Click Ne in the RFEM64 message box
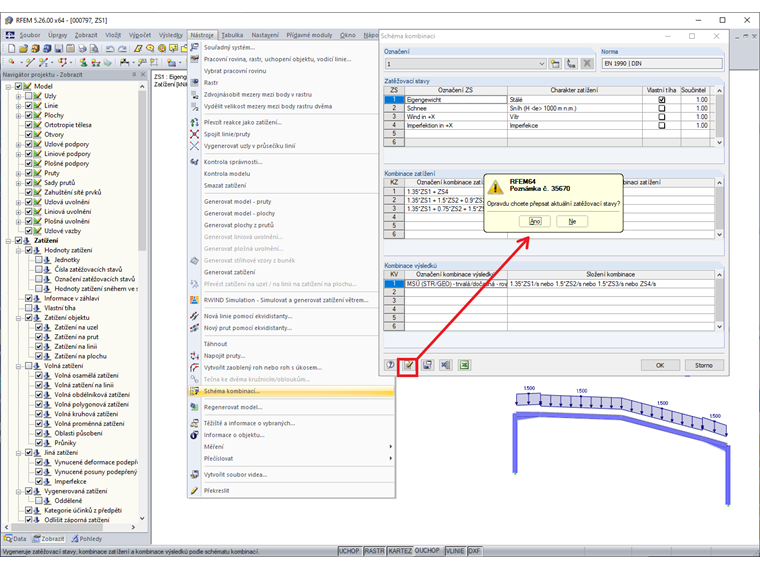This screenshot has height=570, width=760. click(x=572, y=221)
